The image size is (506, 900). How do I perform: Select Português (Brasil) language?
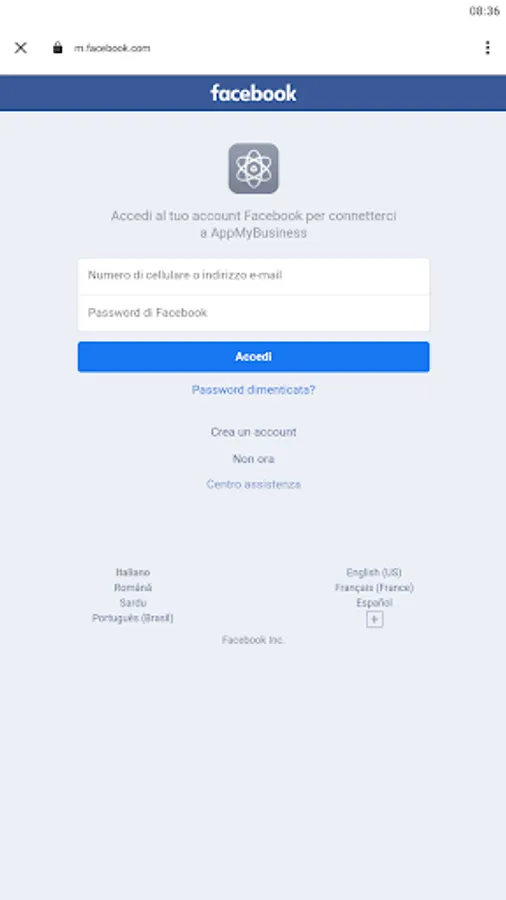coord(133,618)
